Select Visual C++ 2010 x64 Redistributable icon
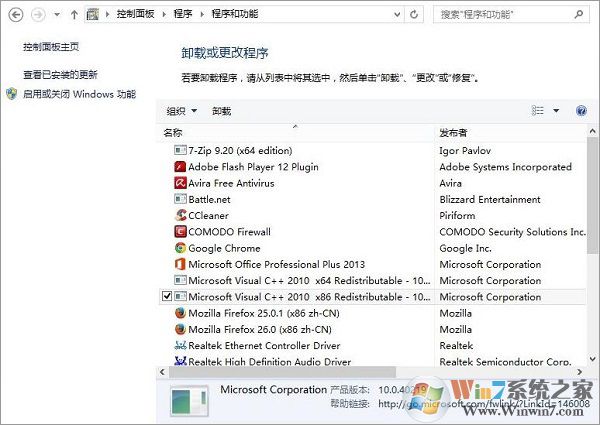The width and height of the screenshot is (600, 425). (180, 280)
